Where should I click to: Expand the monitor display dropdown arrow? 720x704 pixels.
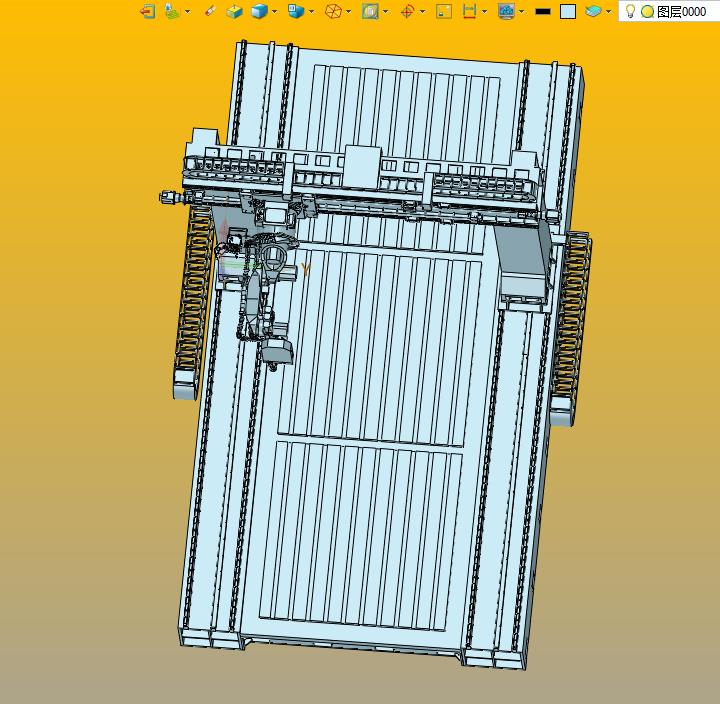click(x=522, y=11)
